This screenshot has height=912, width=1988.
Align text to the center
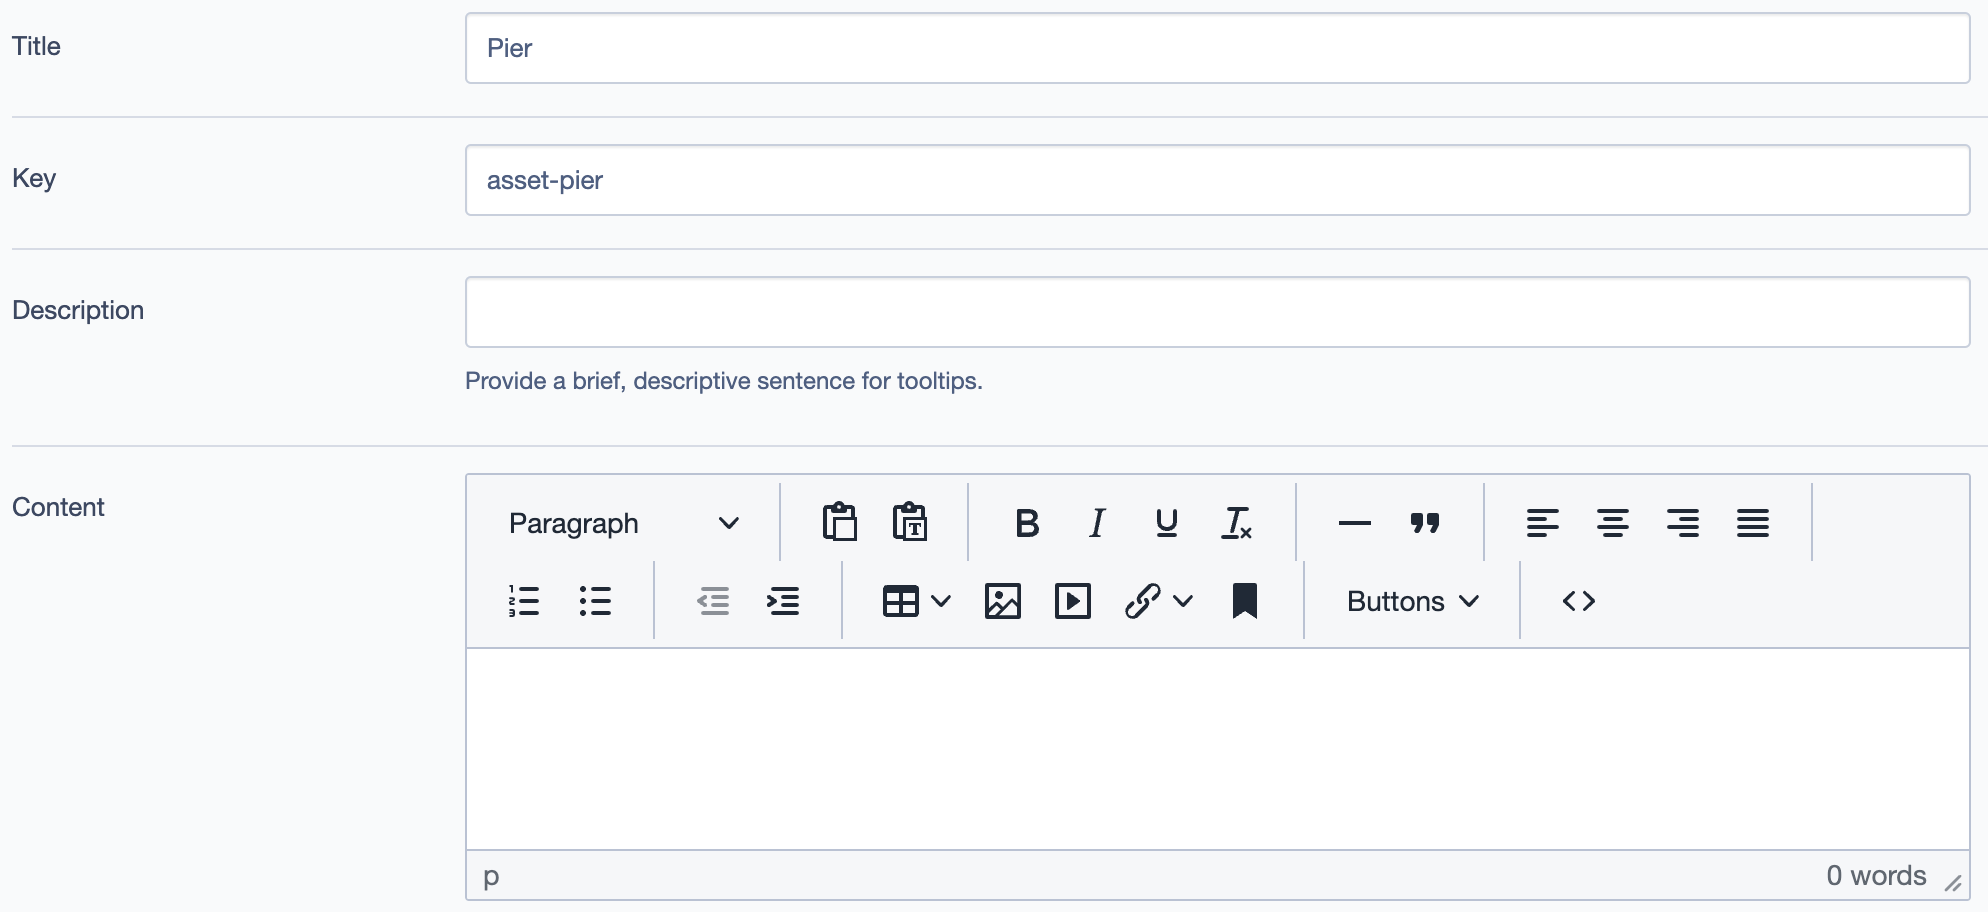(x=1612, y=522)
